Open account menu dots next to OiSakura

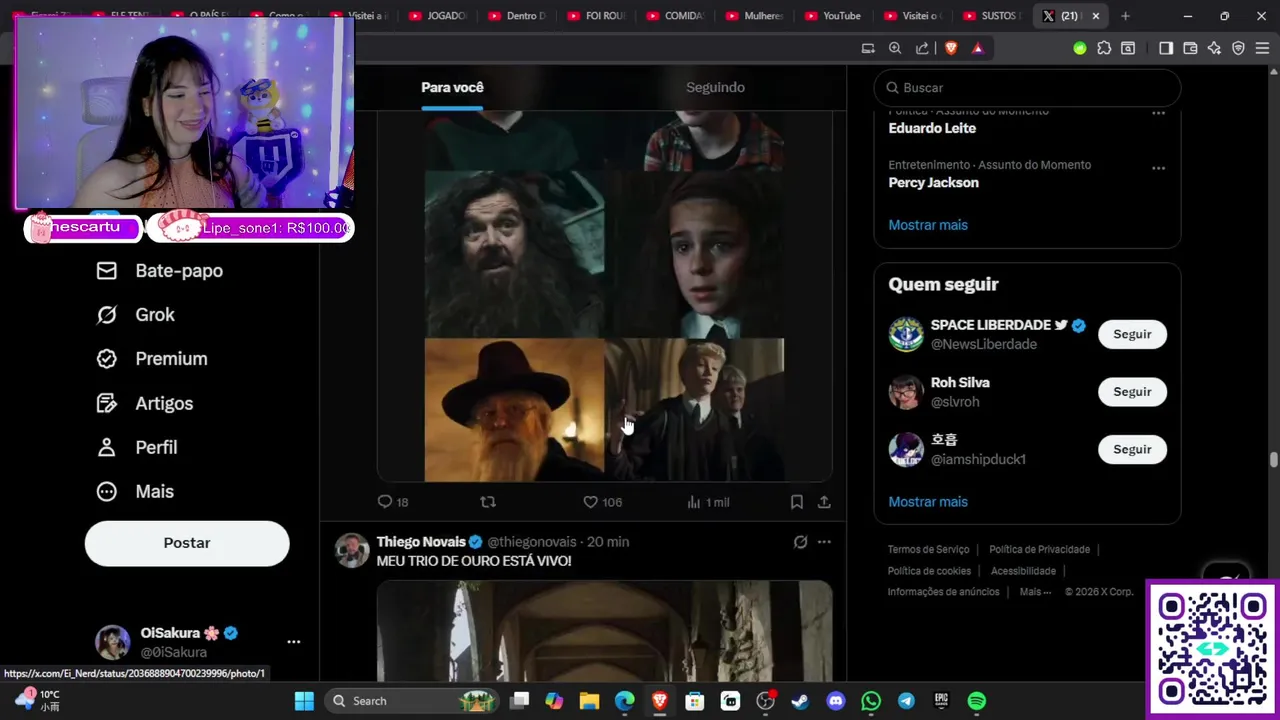click(293, 642)
